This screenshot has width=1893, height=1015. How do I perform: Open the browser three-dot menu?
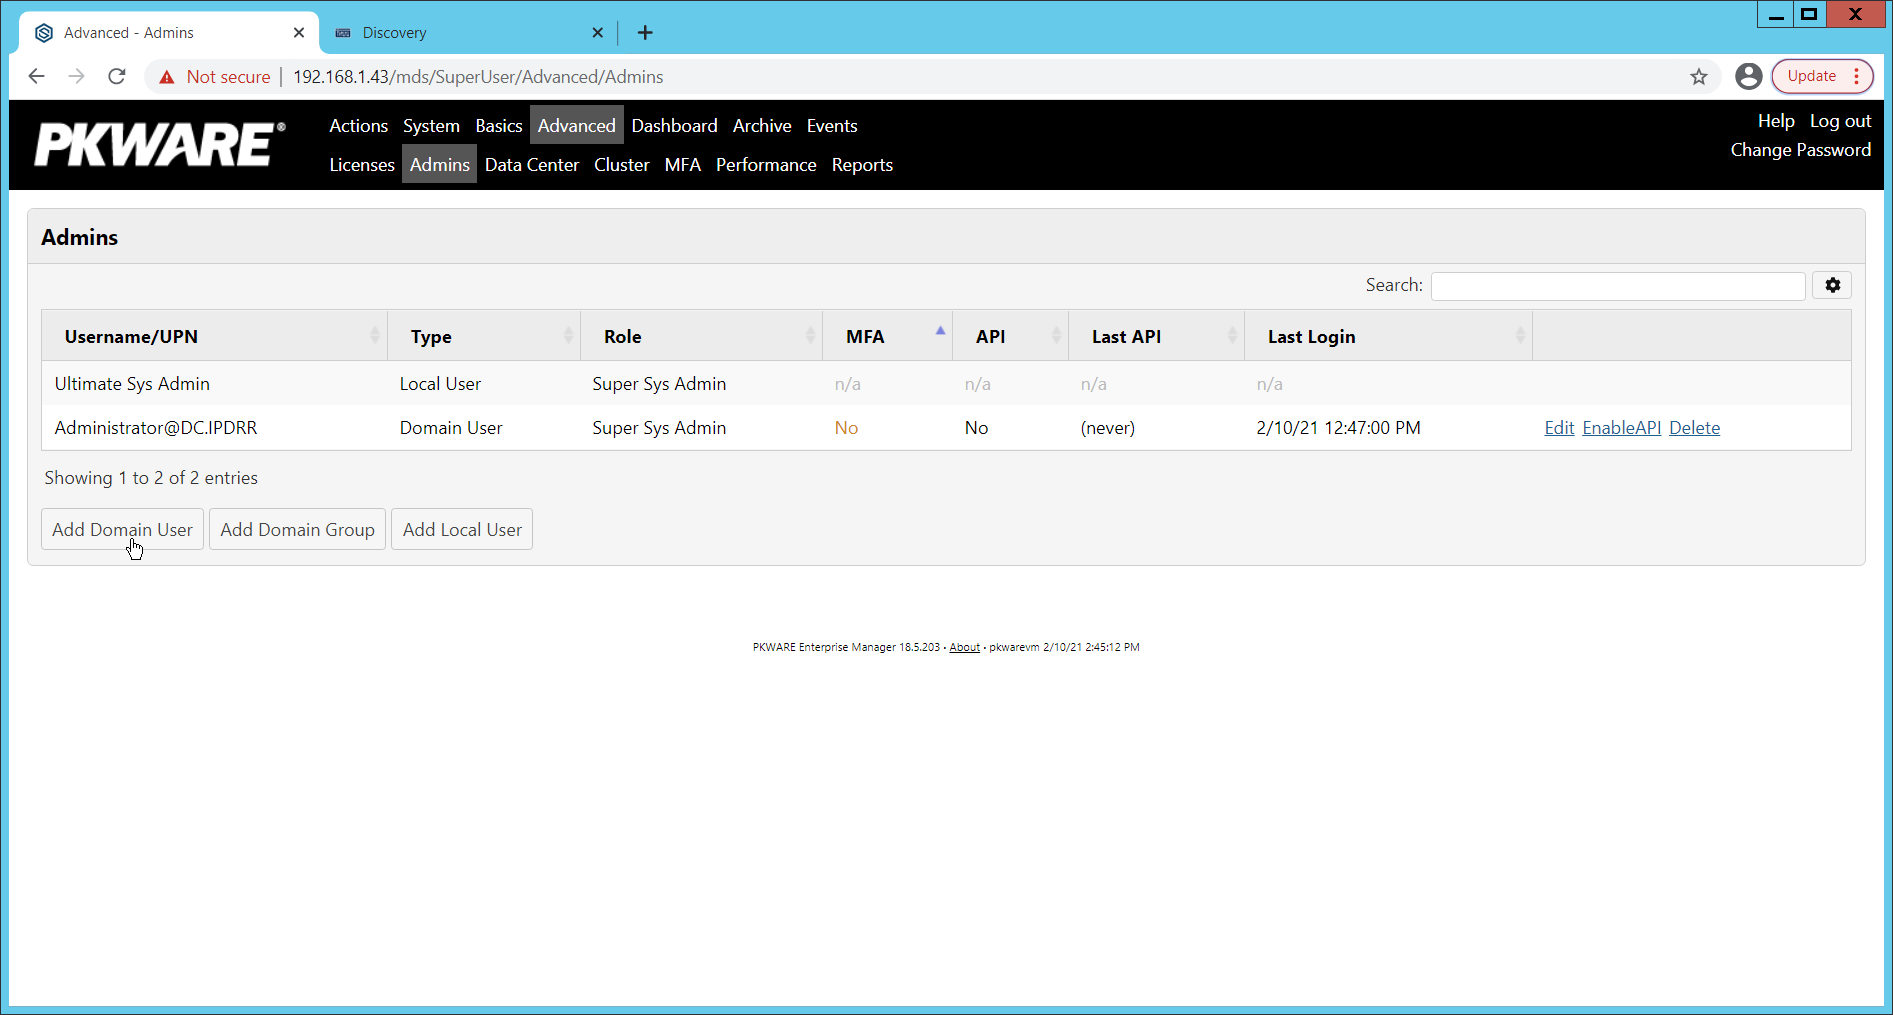[x=1857, y=76]
